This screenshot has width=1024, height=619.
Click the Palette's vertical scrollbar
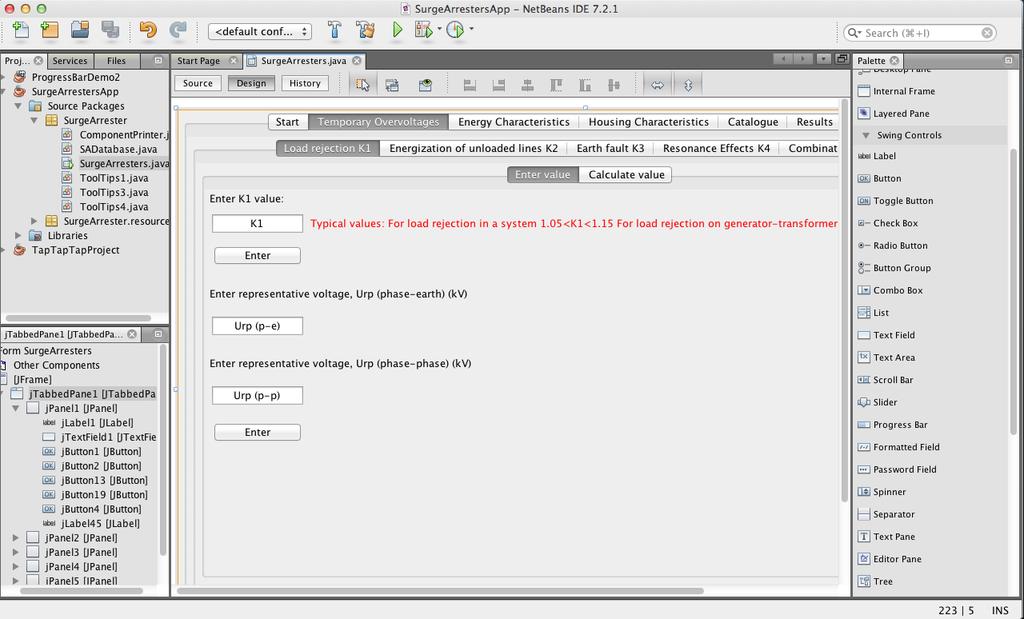[x=1014, y=292]
